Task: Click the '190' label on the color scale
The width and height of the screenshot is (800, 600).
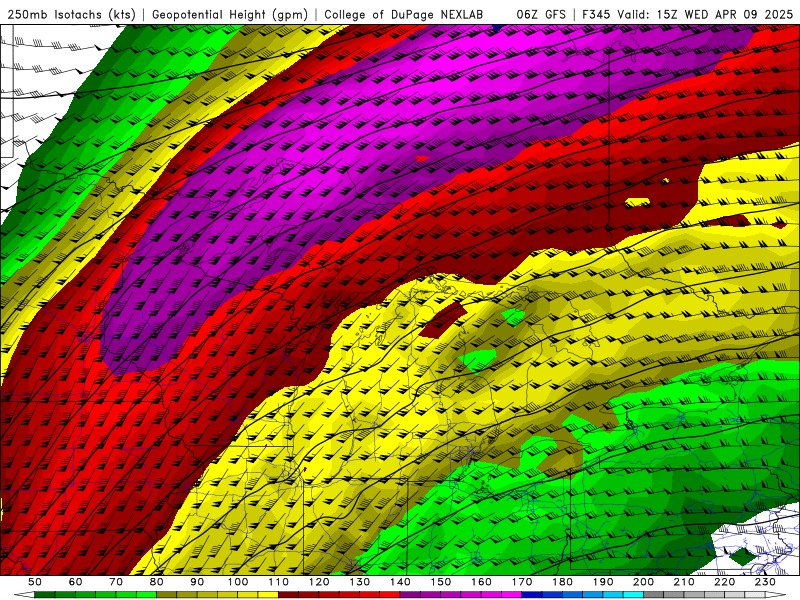Action: (603, 582)
